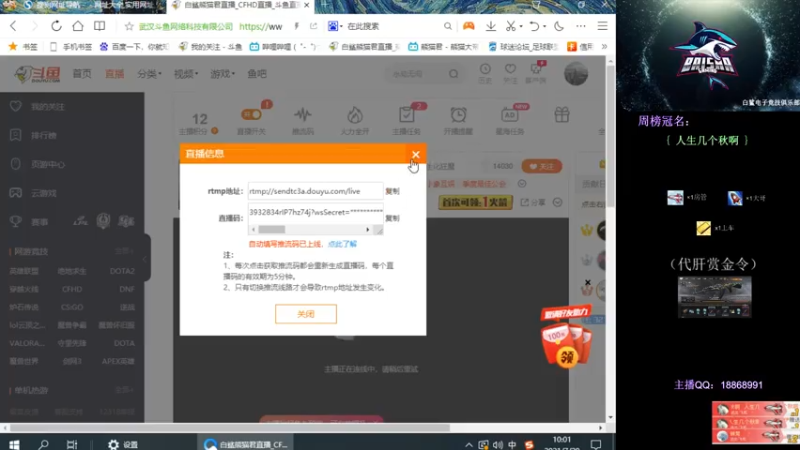
Task: Toggle night mode moon icon
Action: (x=559, y=26)
